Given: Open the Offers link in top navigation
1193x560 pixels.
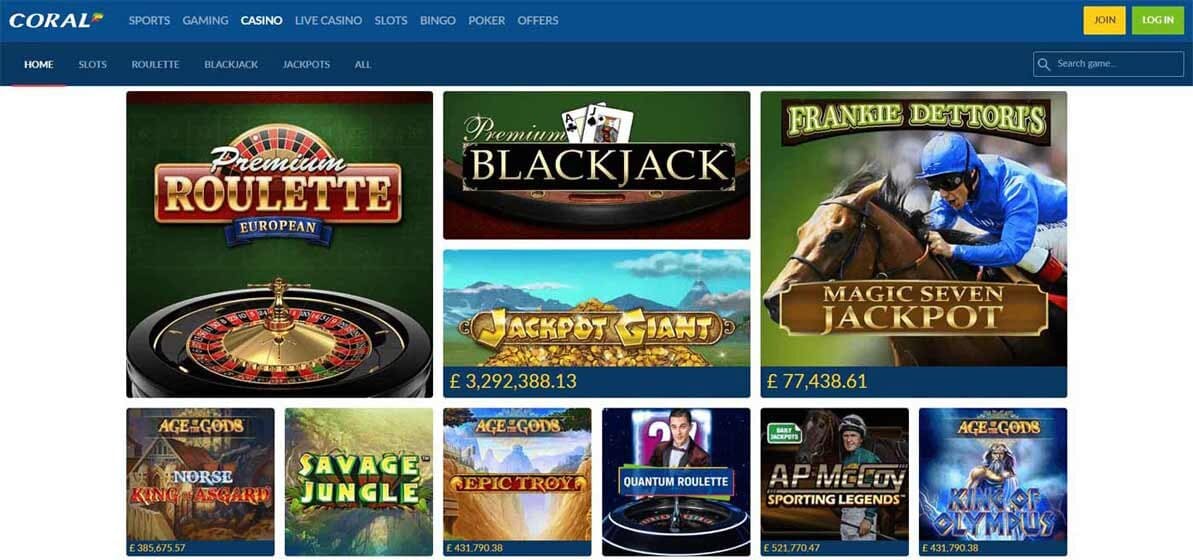Looking at the screenshot, I should coord(538,21).
